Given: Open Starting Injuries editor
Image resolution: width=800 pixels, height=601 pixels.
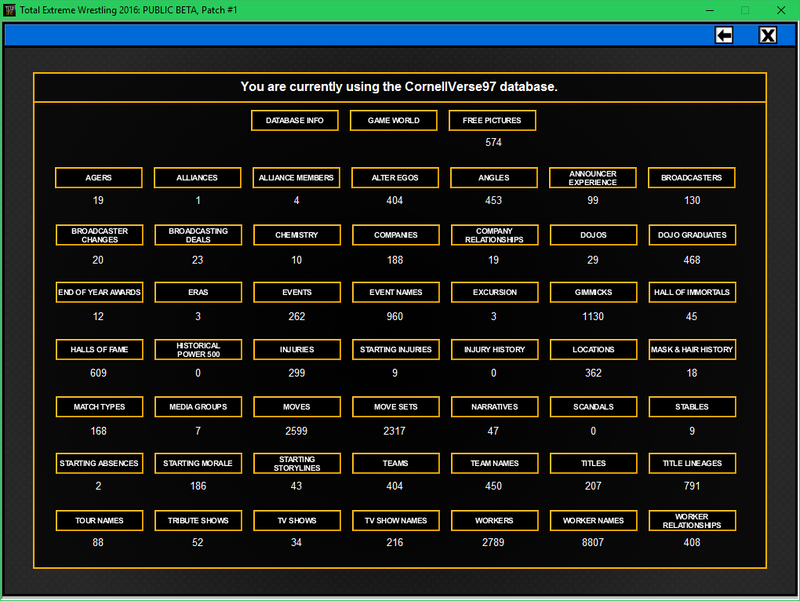Looking at the screenshot, I should click(396, 349).
